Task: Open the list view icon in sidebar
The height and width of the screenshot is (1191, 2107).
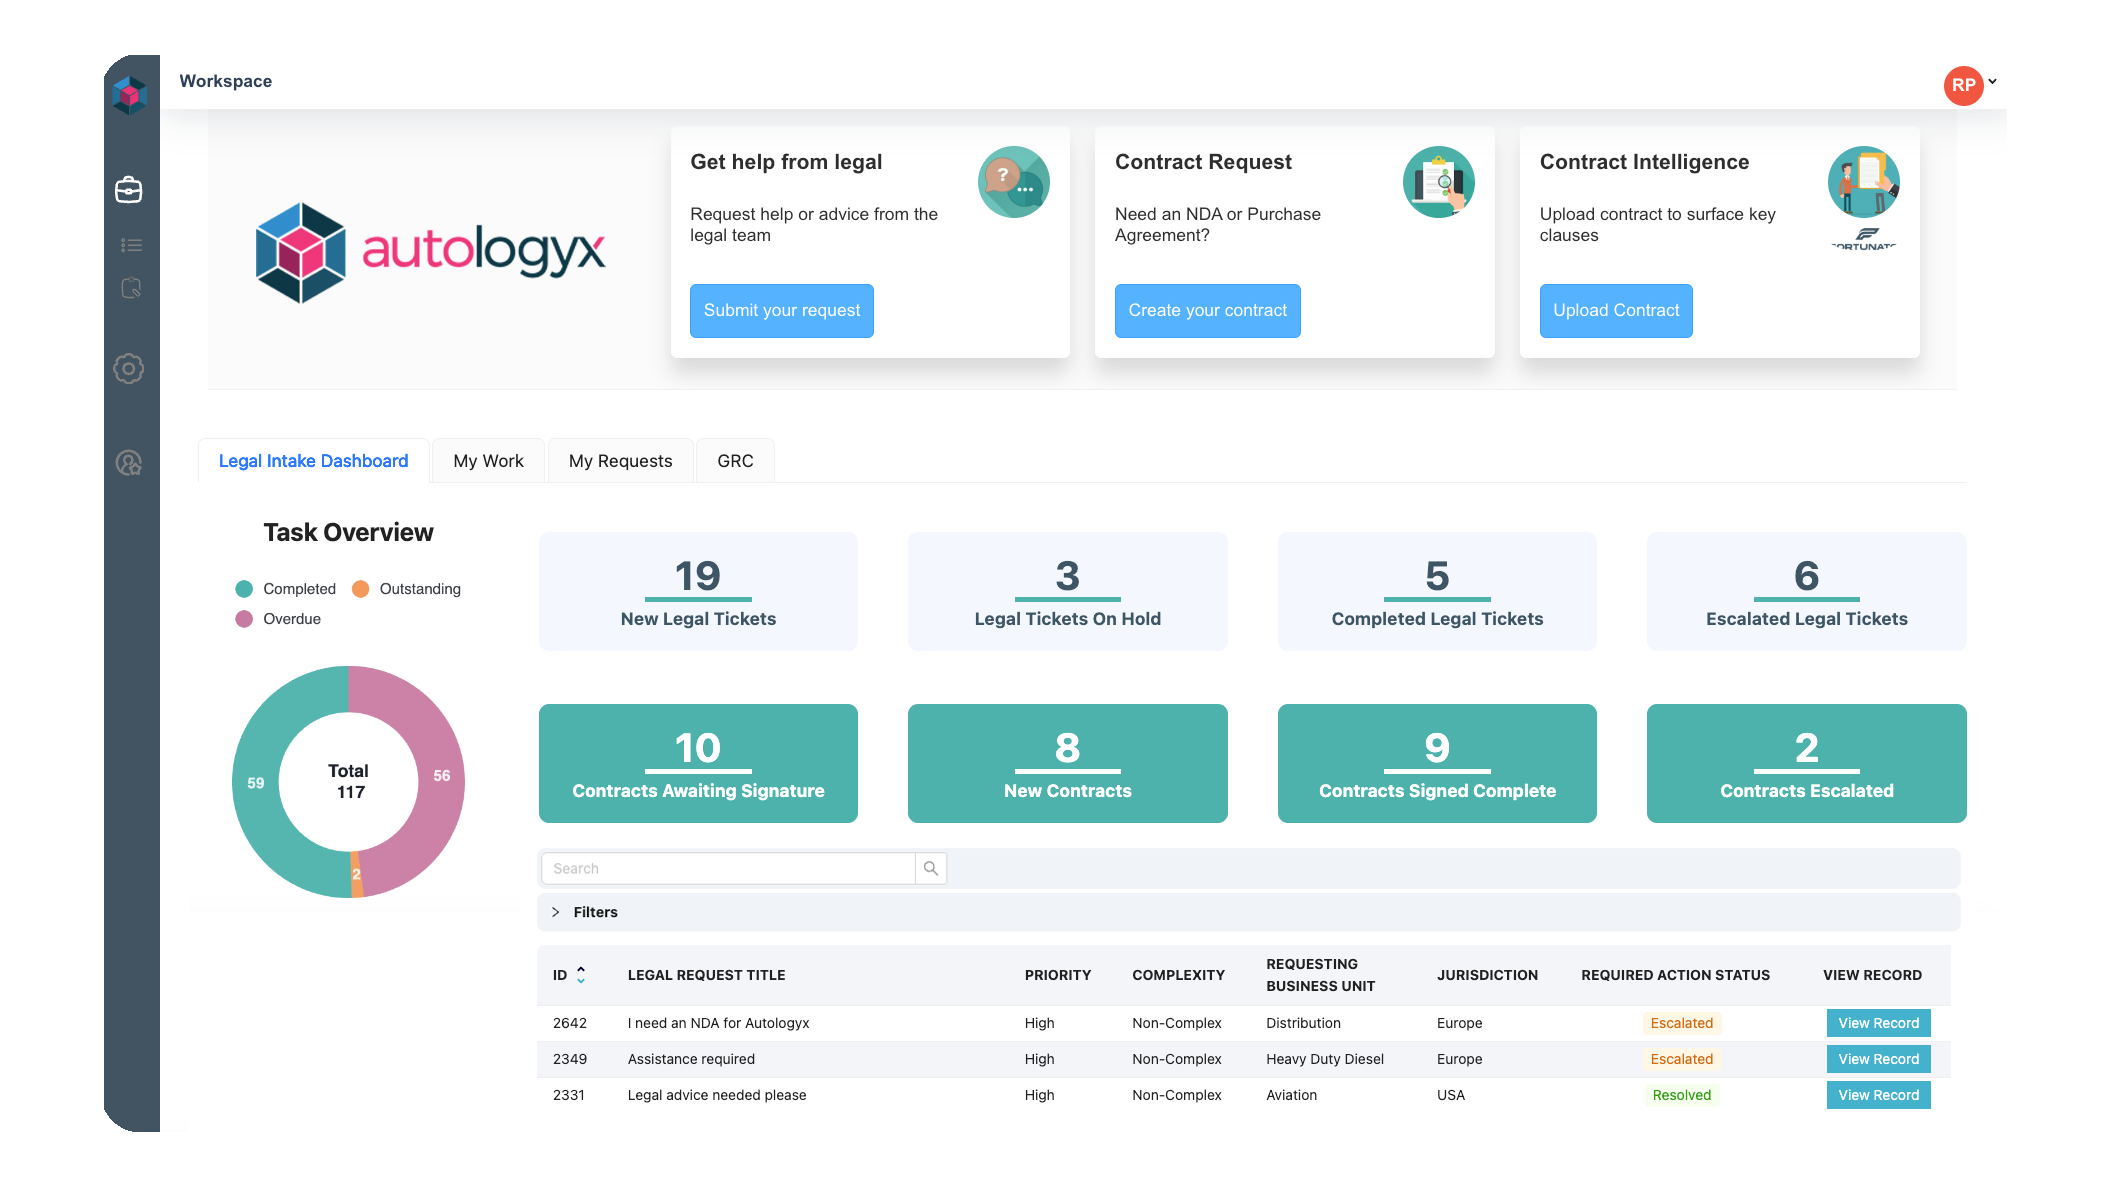Action: [130, 244]
